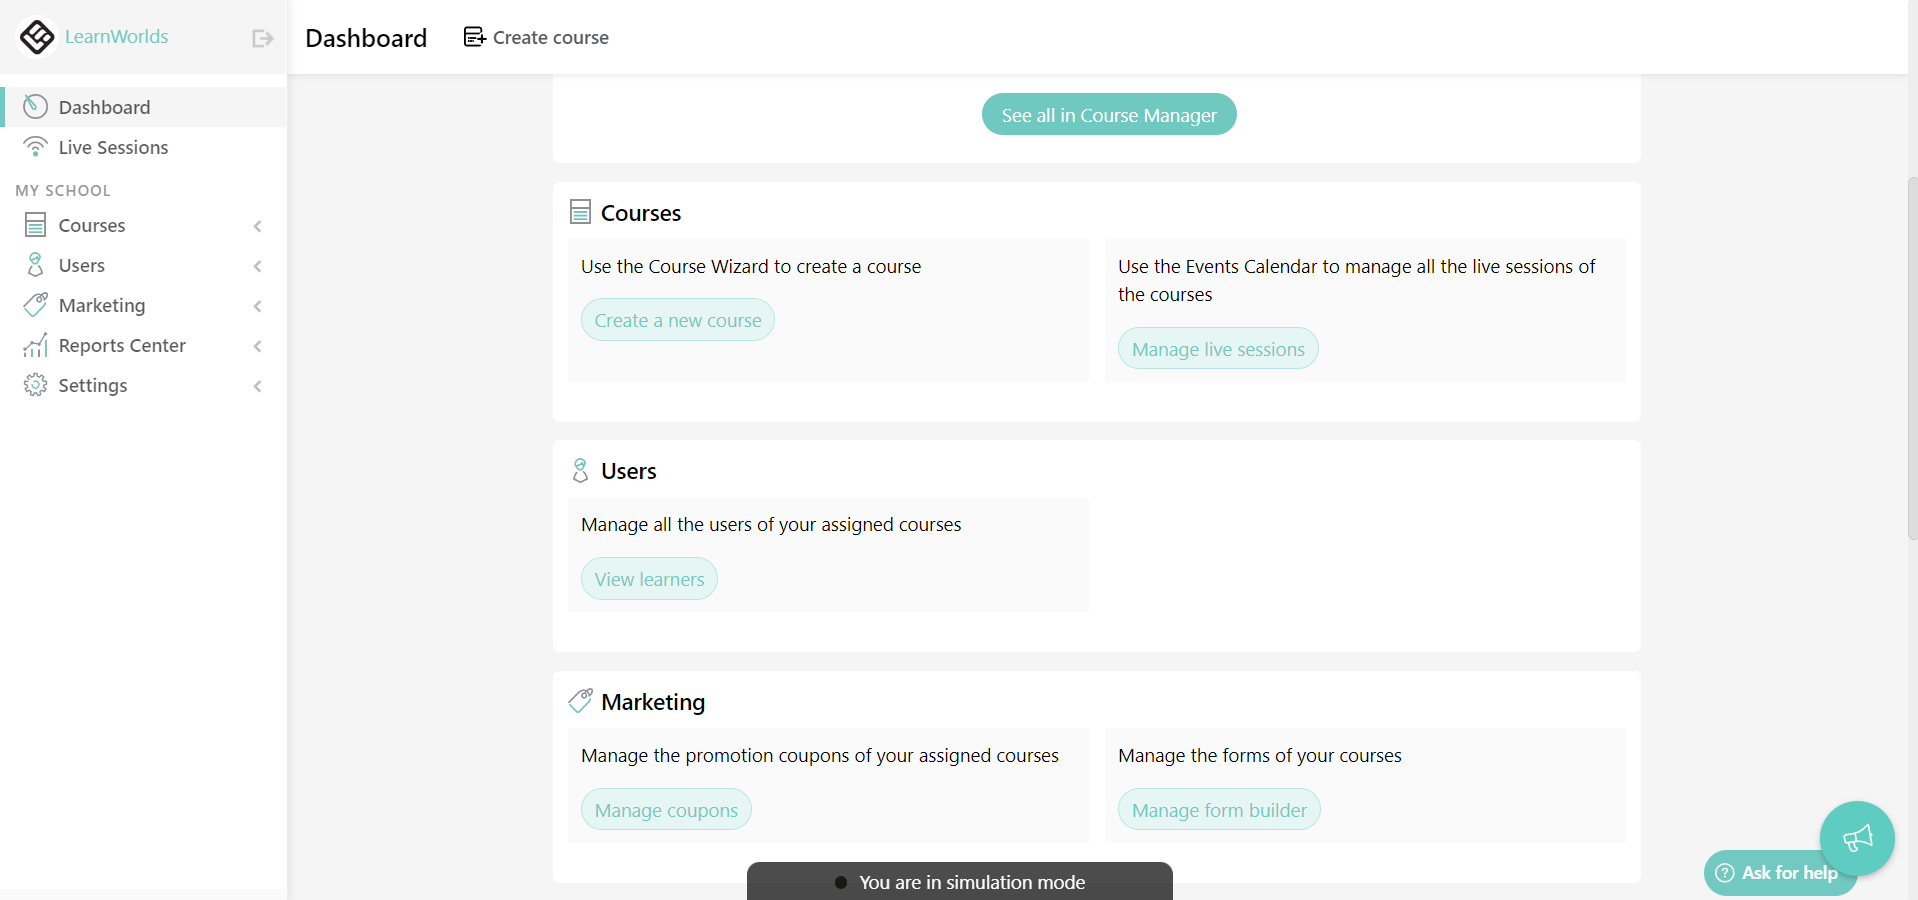Select the Courses book icon in the sidebar
The image size is (1918, 900).
coord(35,224)
